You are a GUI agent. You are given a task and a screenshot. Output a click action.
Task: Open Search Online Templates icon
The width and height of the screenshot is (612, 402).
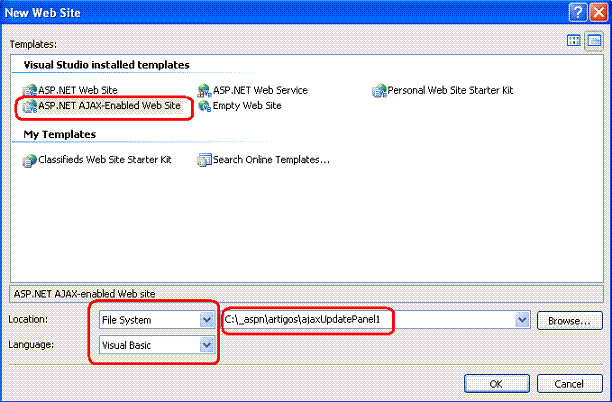point(204,160)
